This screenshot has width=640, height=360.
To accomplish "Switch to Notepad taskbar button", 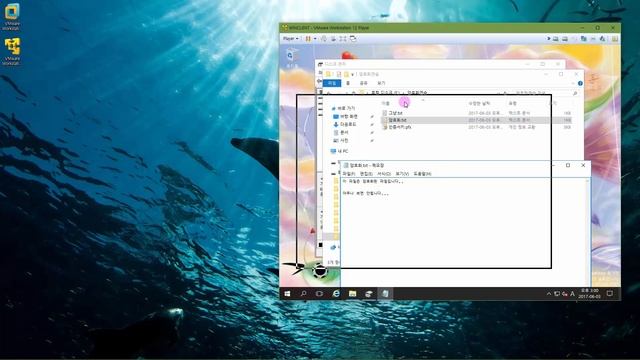I will pos(385,293).
